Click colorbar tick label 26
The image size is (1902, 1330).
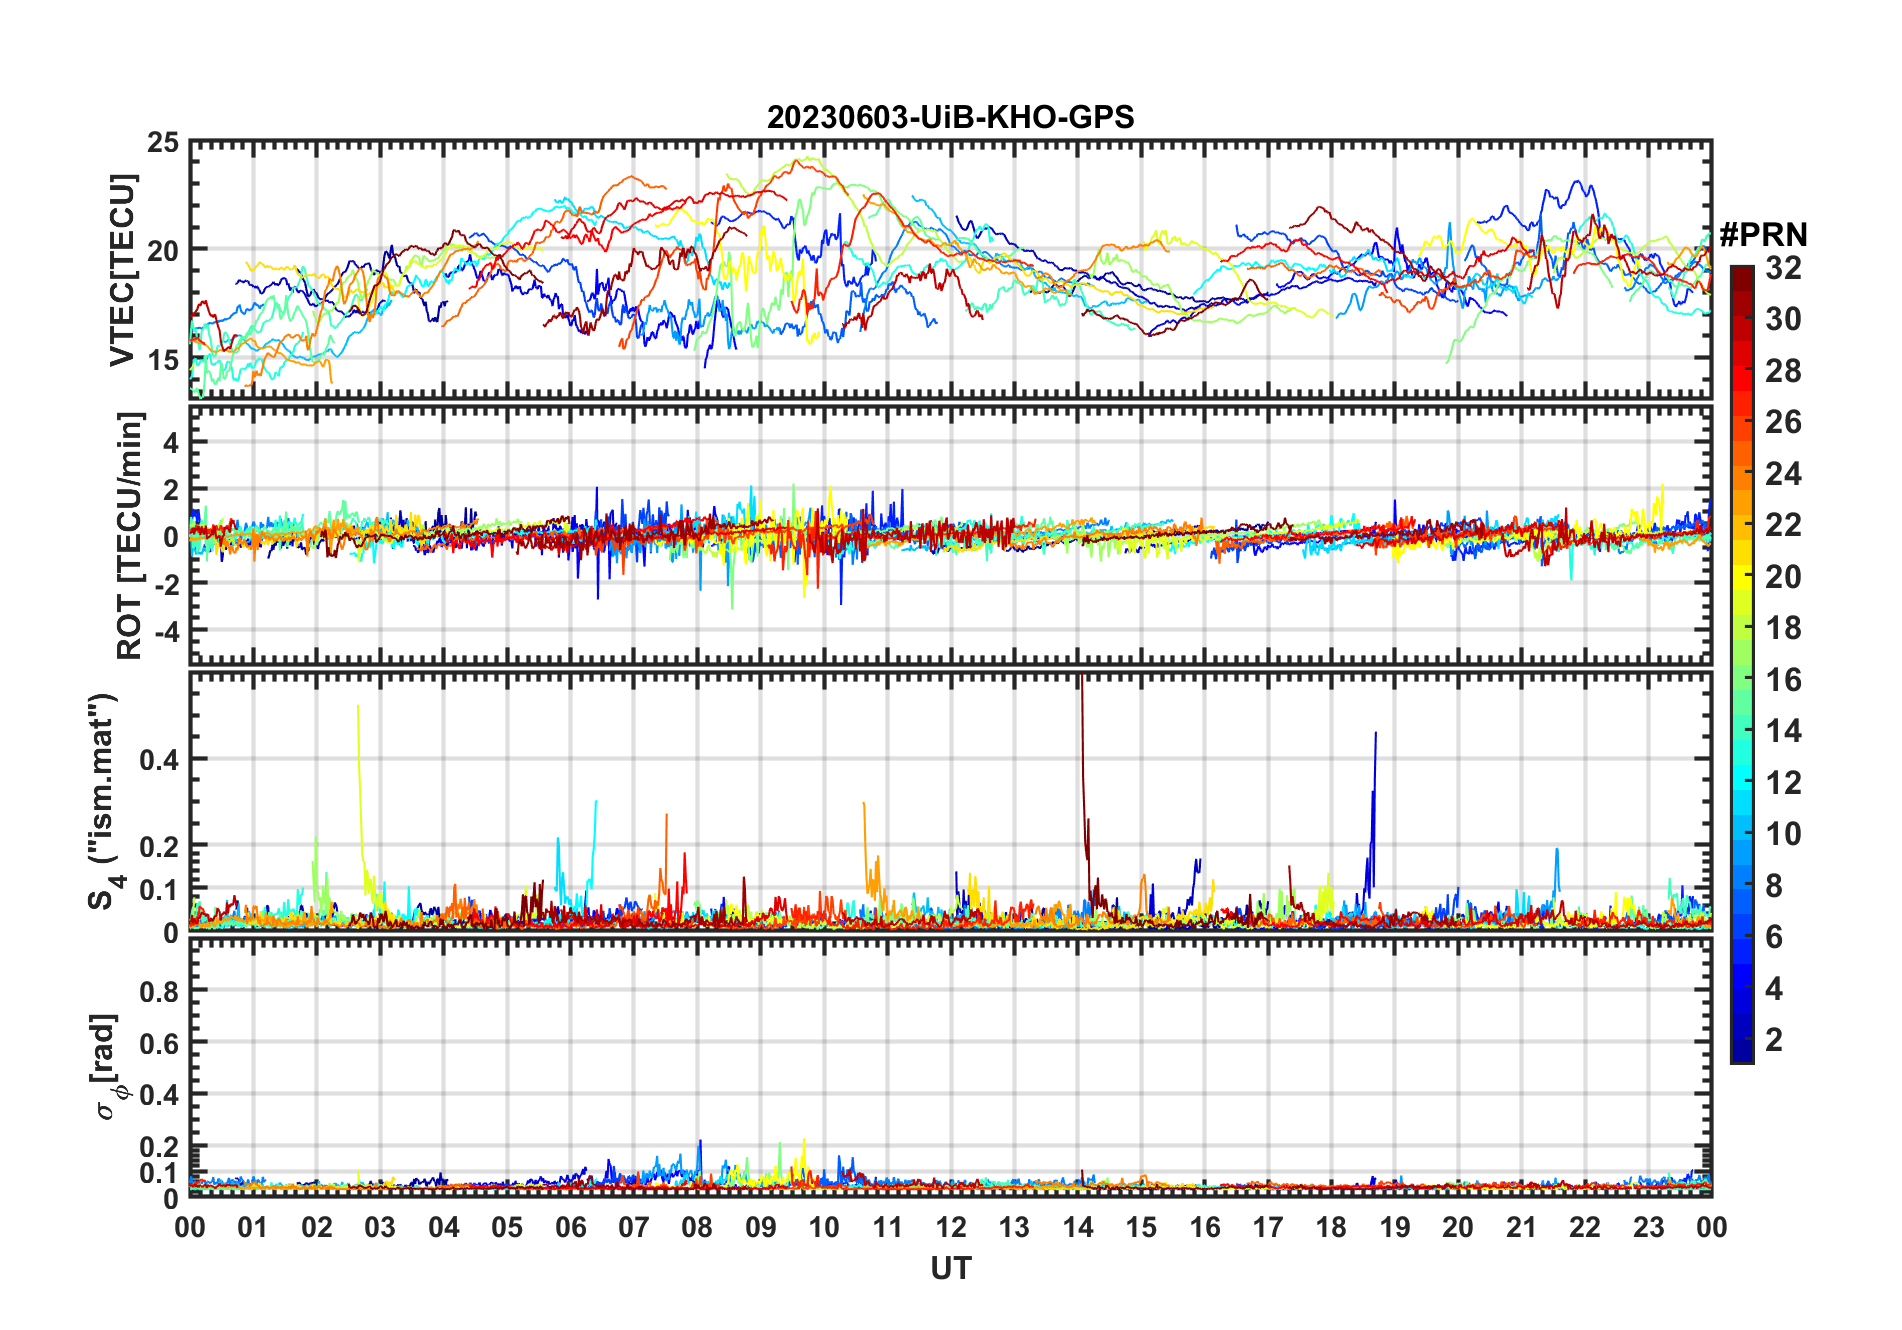(1783, 422)
